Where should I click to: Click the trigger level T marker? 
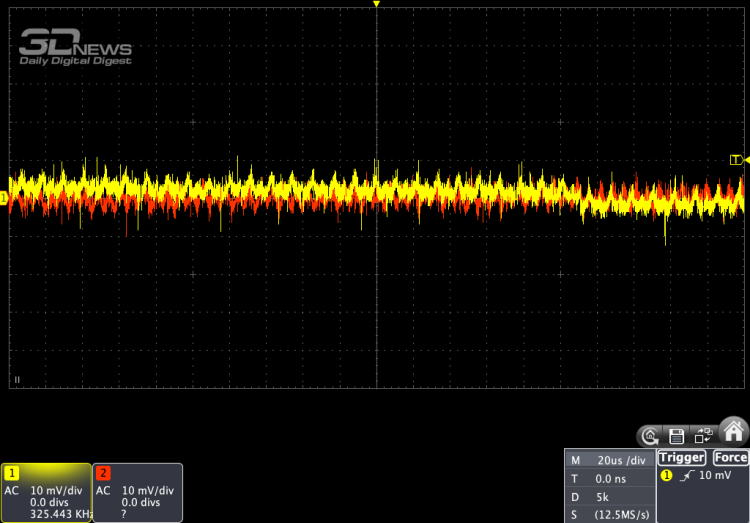coord(736,160)
